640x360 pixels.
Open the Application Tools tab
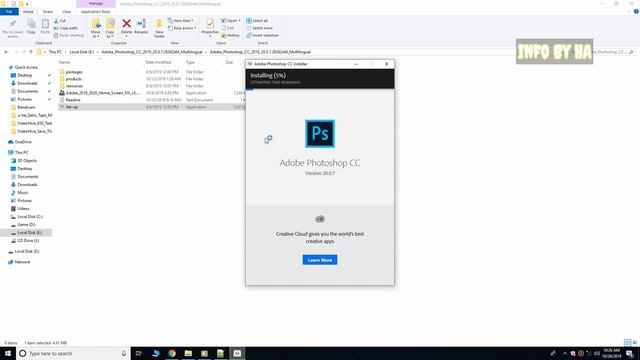(96, 11)
